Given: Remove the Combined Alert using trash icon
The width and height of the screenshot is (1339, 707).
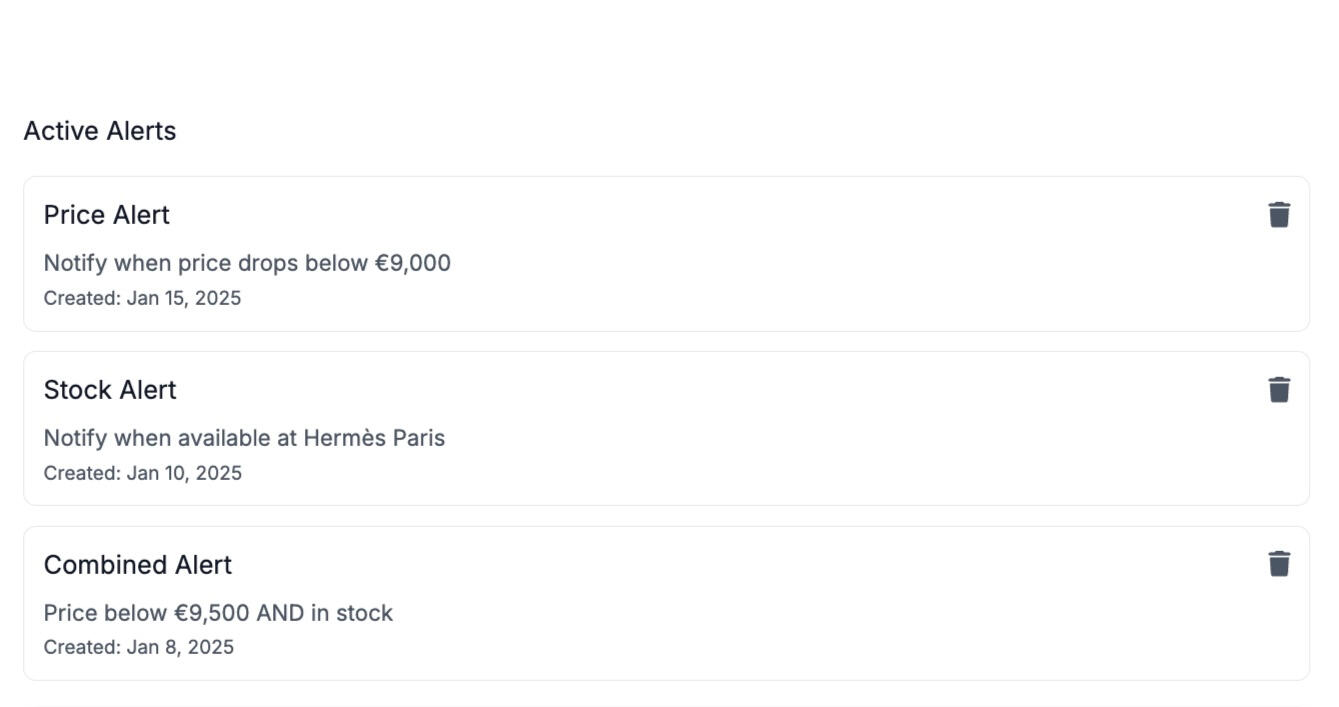Looking at the screenshot, I should (x=1279, y=564).
